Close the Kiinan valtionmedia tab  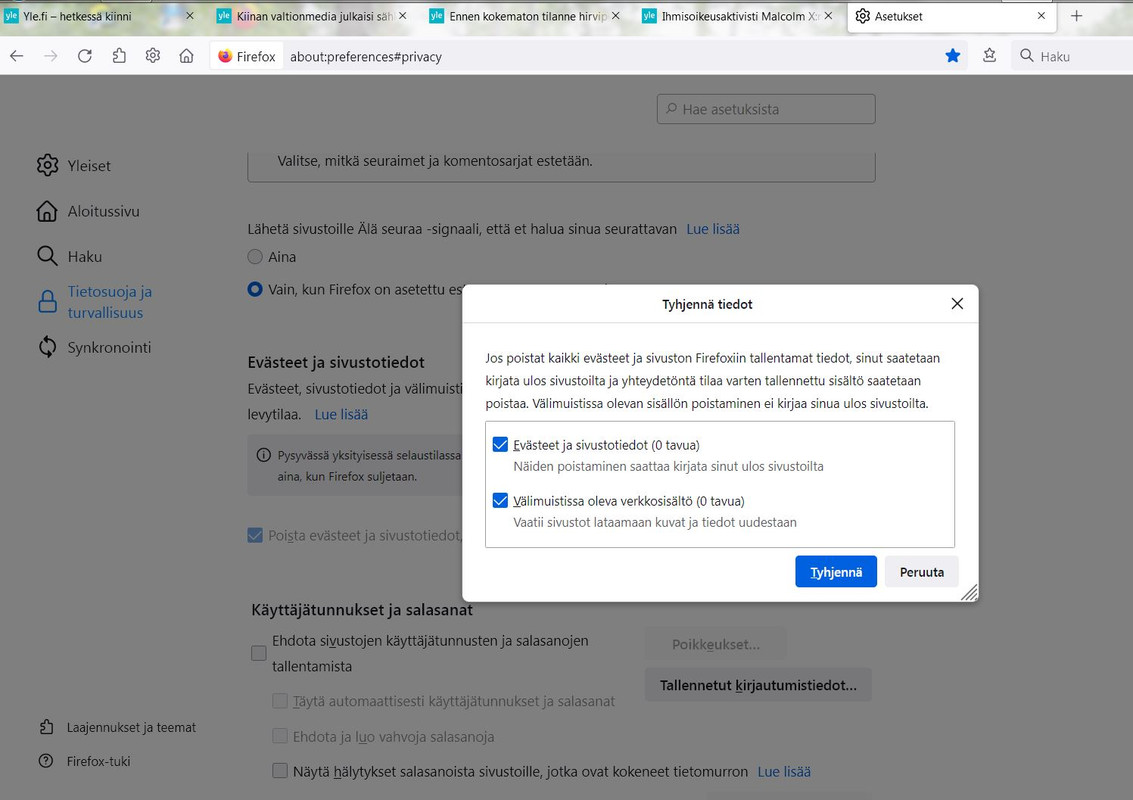click(x=402, y=16)
